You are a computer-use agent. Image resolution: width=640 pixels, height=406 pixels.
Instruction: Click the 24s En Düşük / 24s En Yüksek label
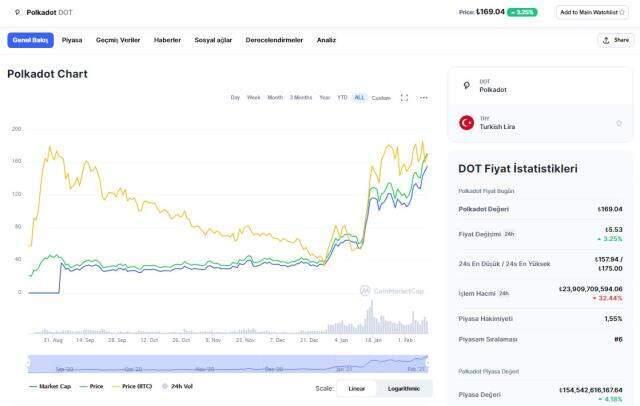tap(504, 264)
